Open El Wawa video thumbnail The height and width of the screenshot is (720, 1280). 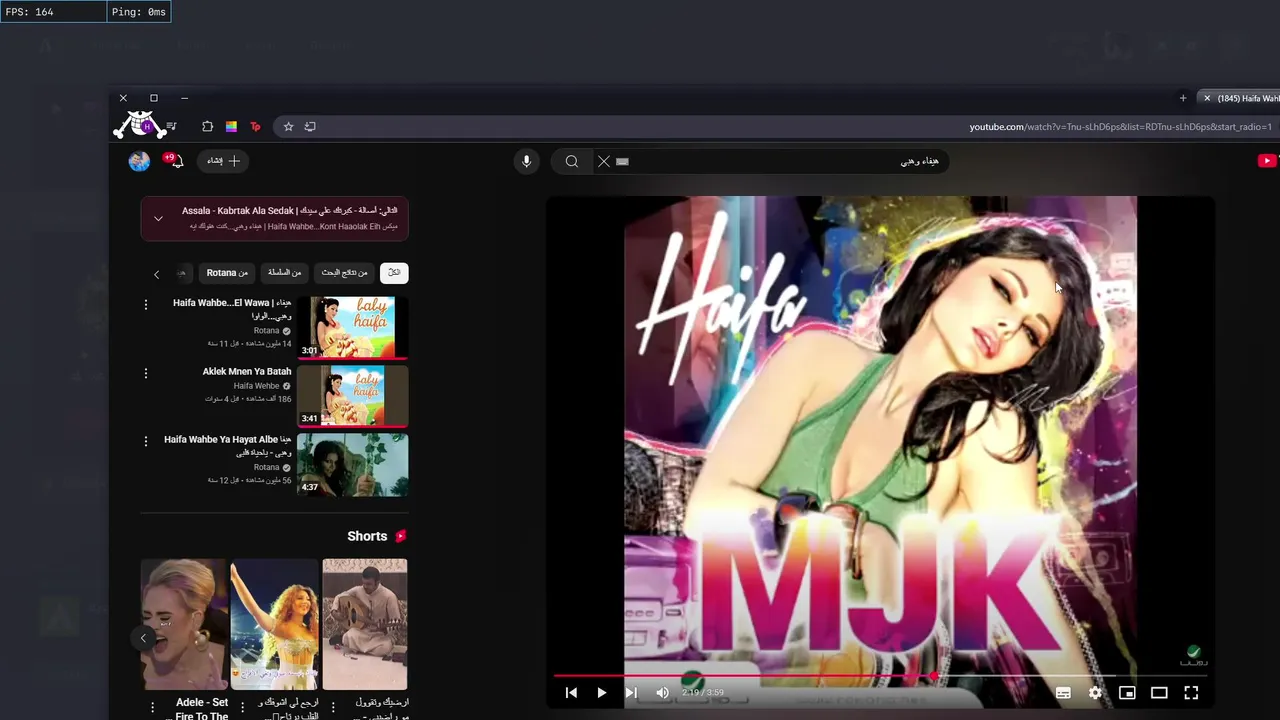pyautogui.click(x=352, y=327)
